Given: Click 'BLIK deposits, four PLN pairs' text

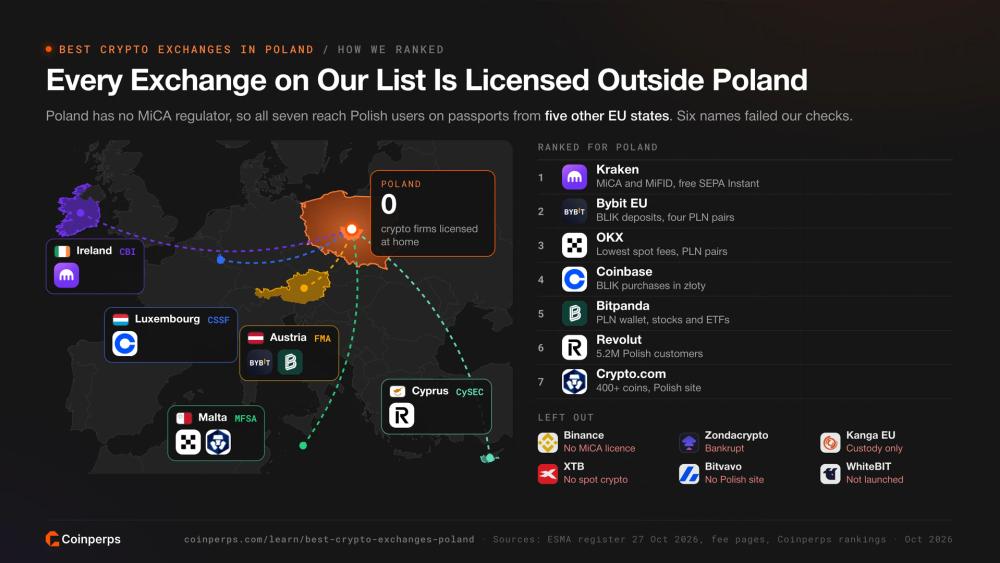Looking at the screenshot, I should pos(665,217).
